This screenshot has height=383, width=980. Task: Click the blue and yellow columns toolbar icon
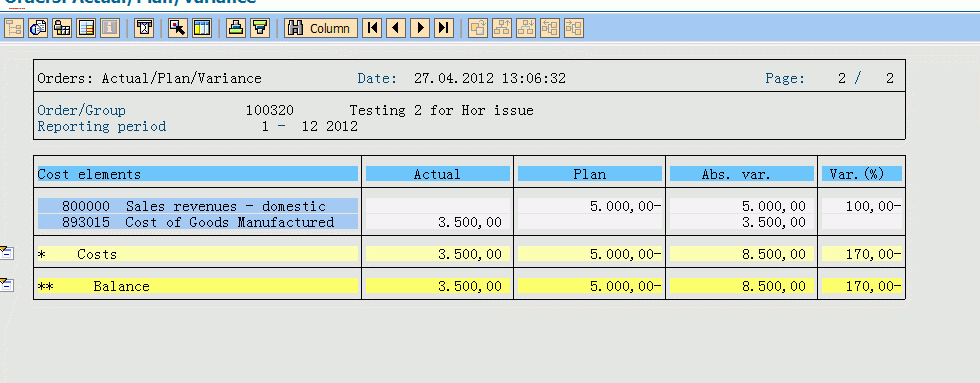[x=202, y=28]
